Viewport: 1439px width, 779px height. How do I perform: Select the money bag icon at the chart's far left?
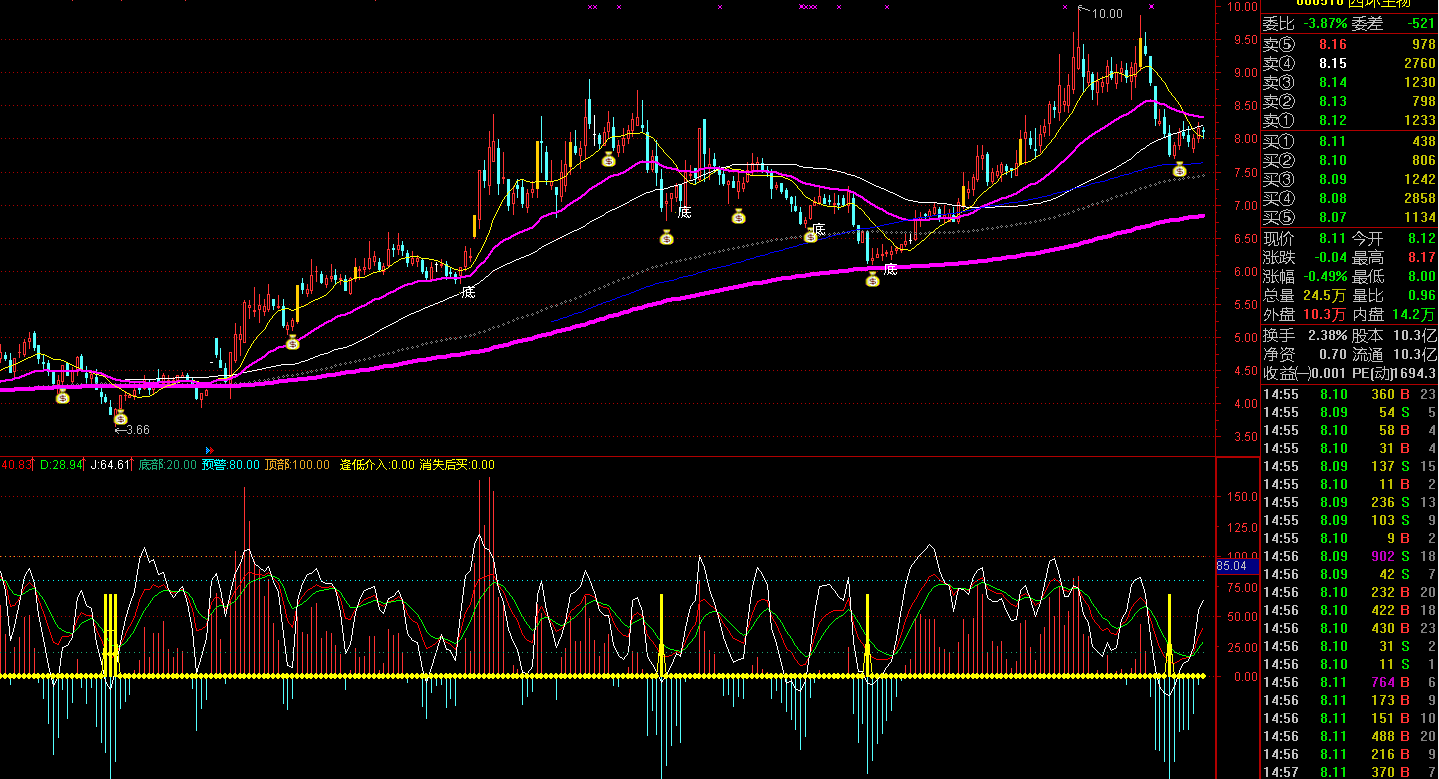pyautogui.click(x=62, y=397)
